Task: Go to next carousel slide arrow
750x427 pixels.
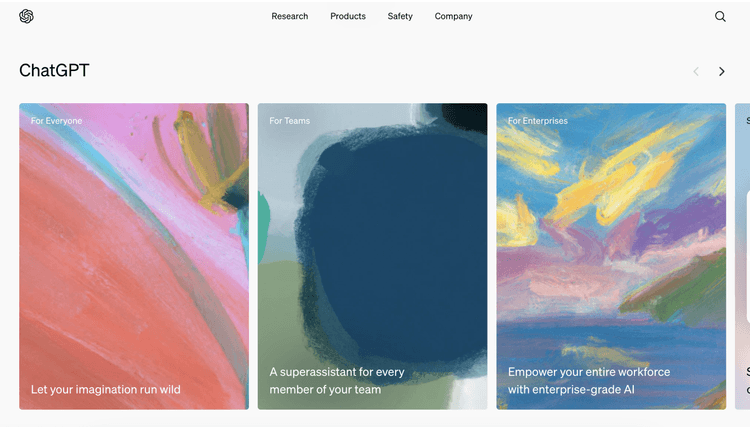Action: click(x=721, y=72)
